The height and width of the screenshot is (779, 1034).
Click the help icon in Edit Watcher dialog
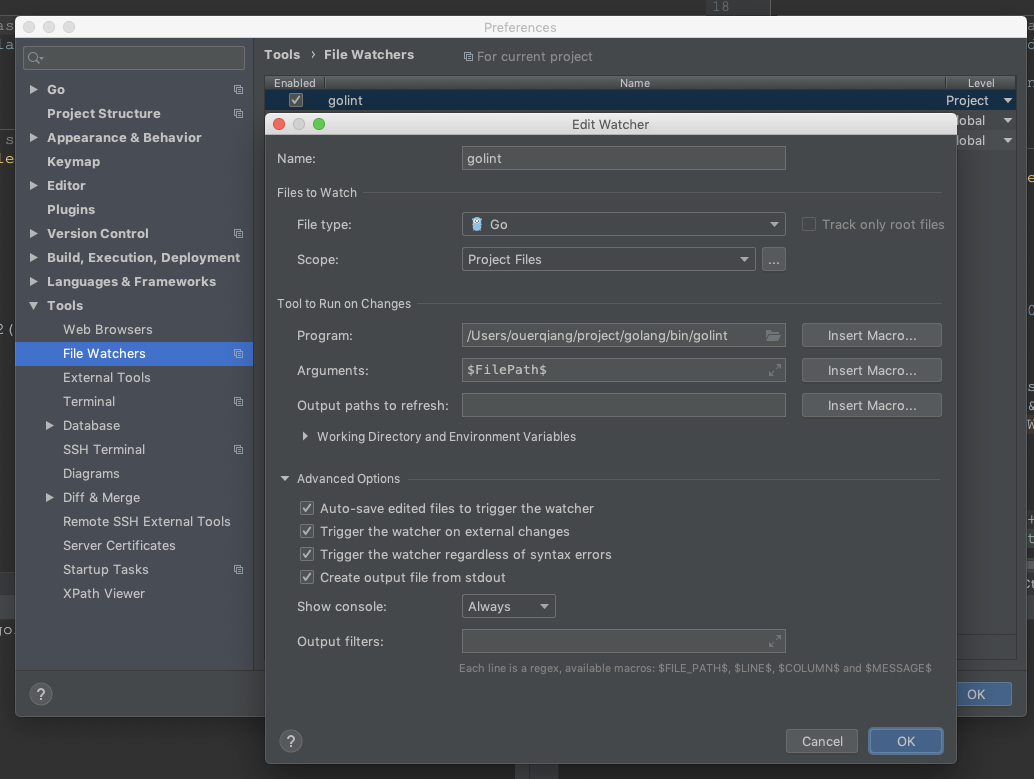tap(291, 741)
